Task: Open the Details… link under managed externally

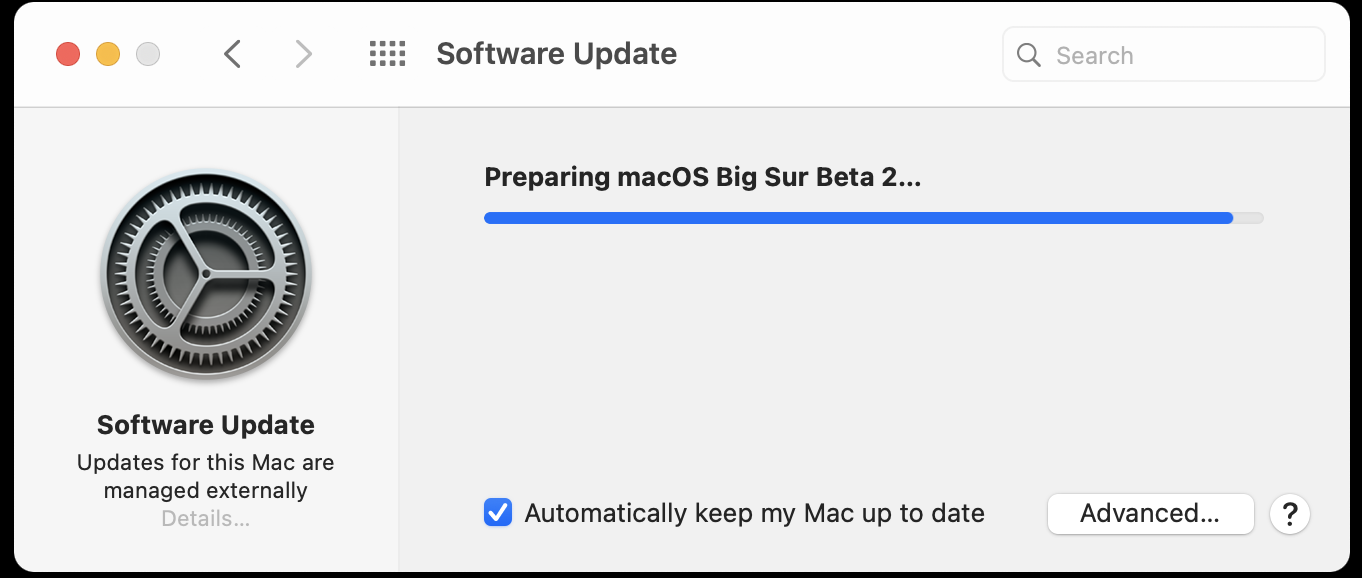Action: [x=206, y=519]
